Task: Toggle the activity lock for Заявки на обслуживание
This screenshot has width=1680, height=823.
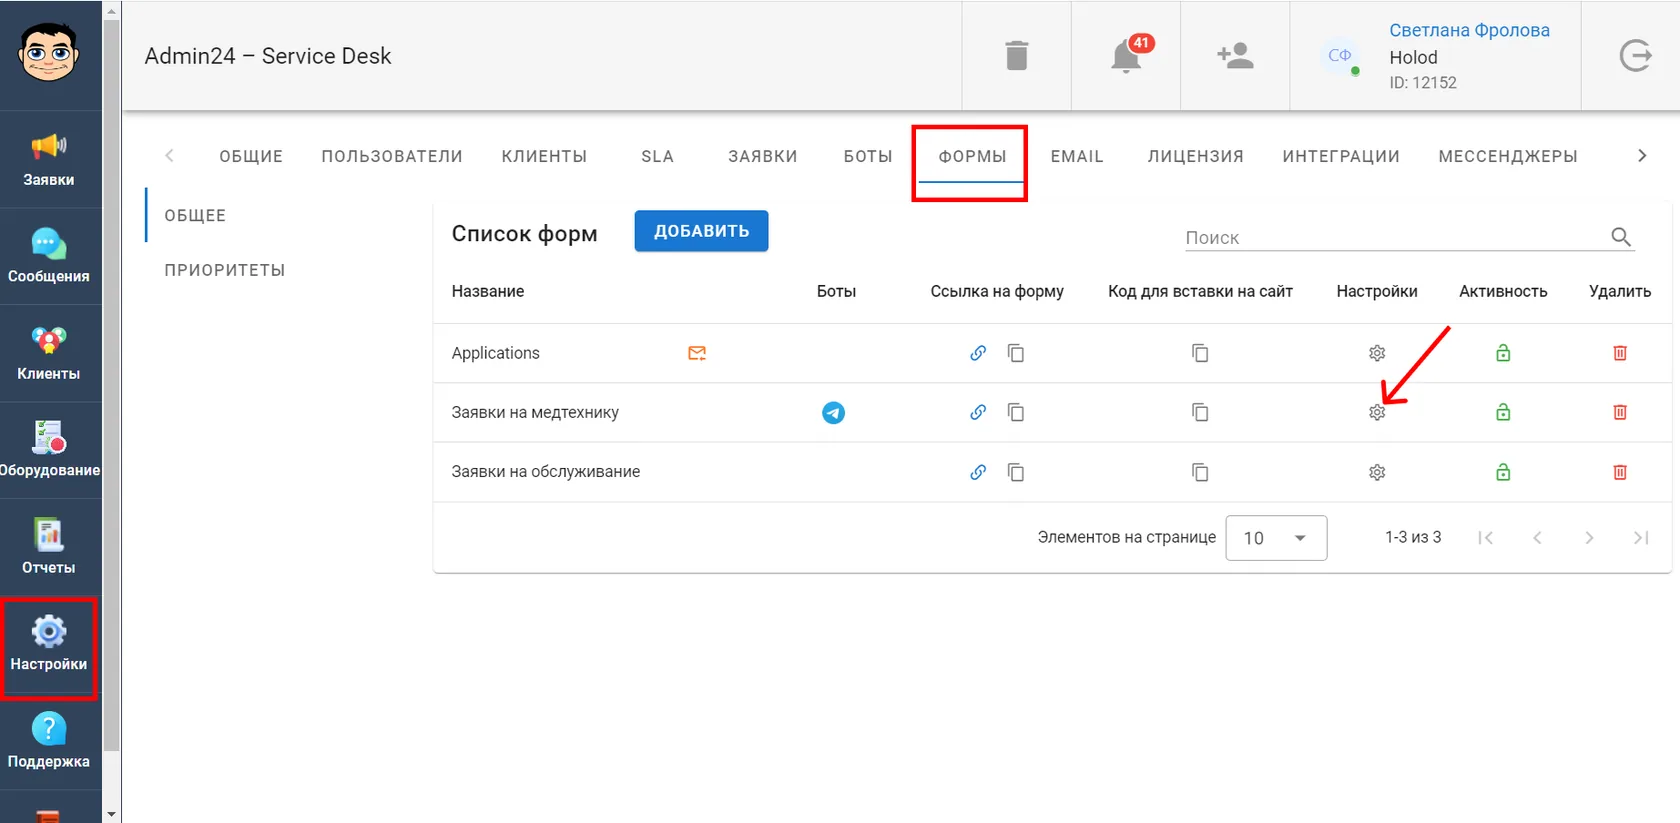Action: pyautogui.click(x=1503, y=472)
